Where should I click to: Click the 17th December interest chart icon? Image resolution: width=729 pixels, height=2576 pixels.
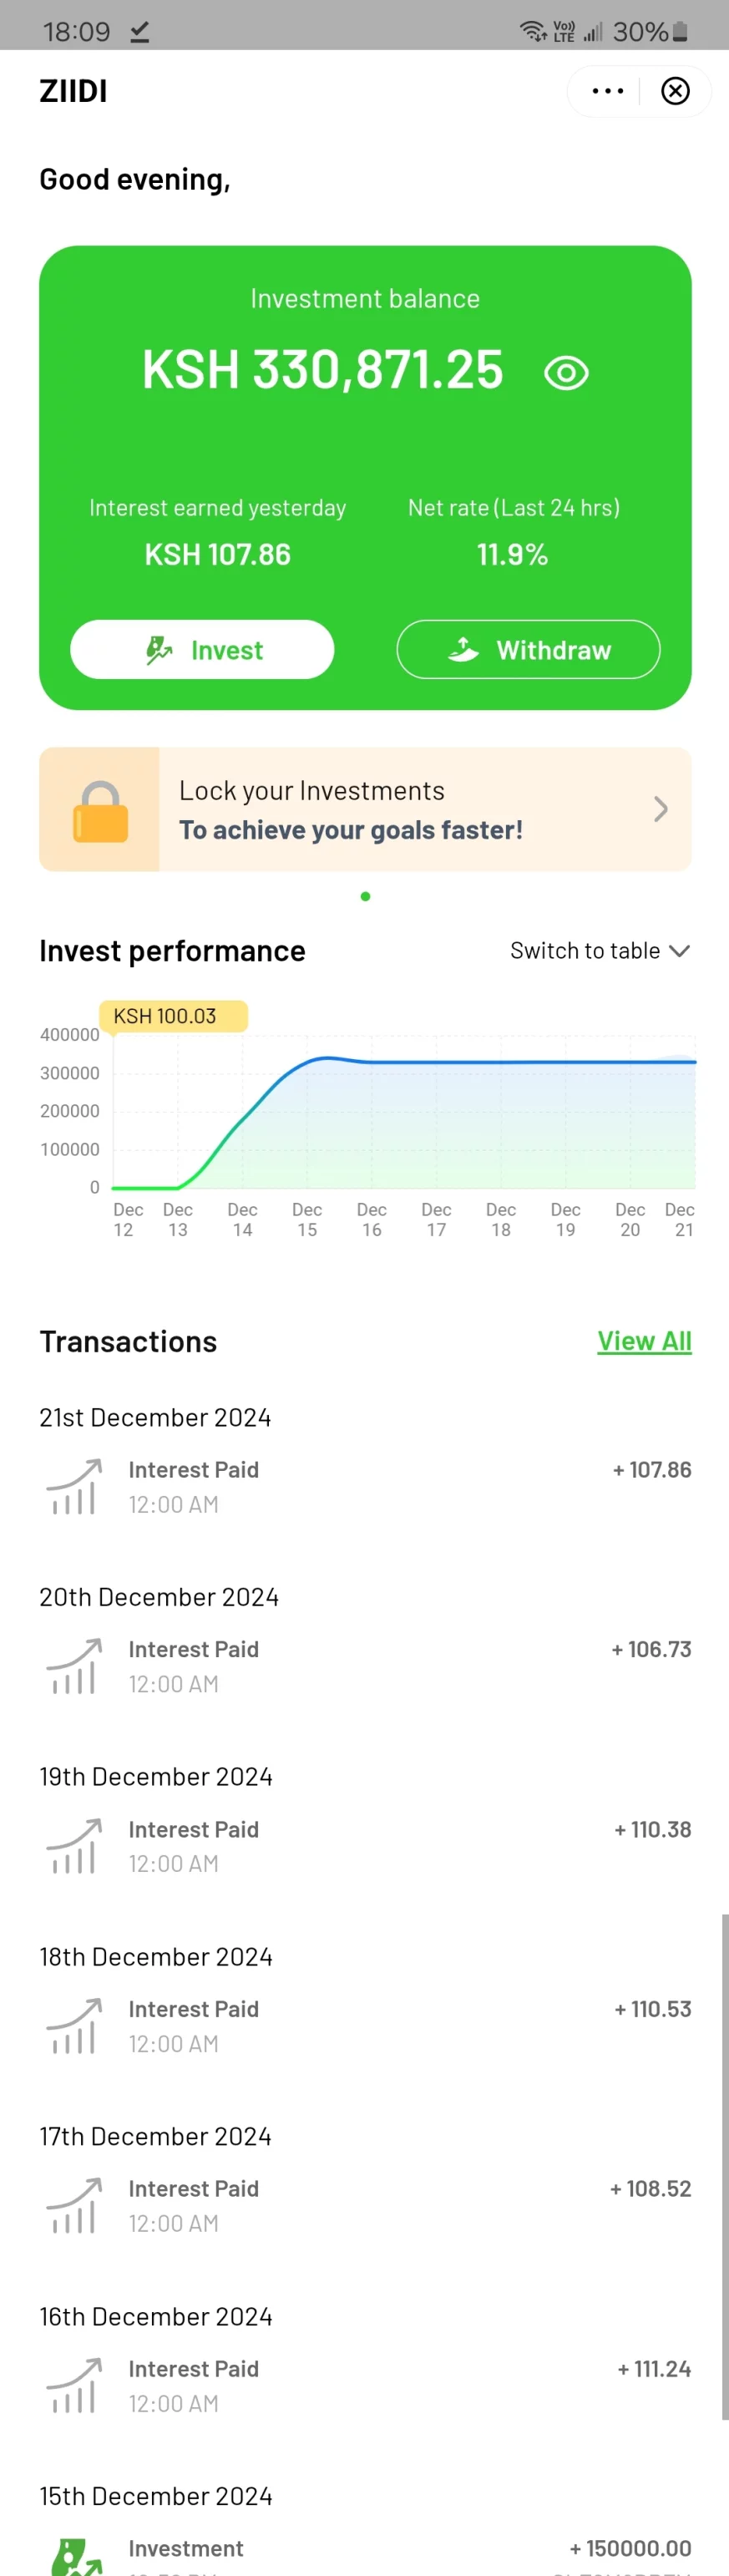(x=74, y=2205)
